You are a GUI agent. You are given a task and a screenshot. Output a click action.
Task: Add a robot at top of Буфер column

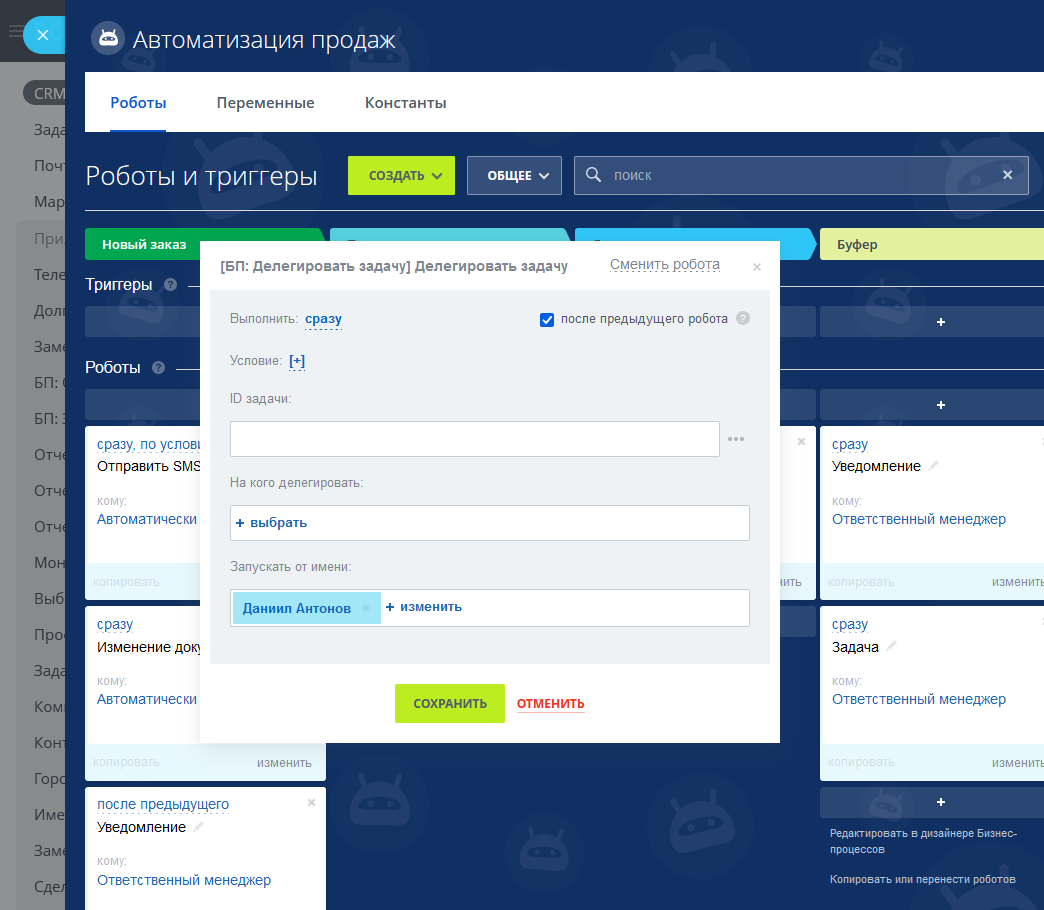(x=940, y=405)
